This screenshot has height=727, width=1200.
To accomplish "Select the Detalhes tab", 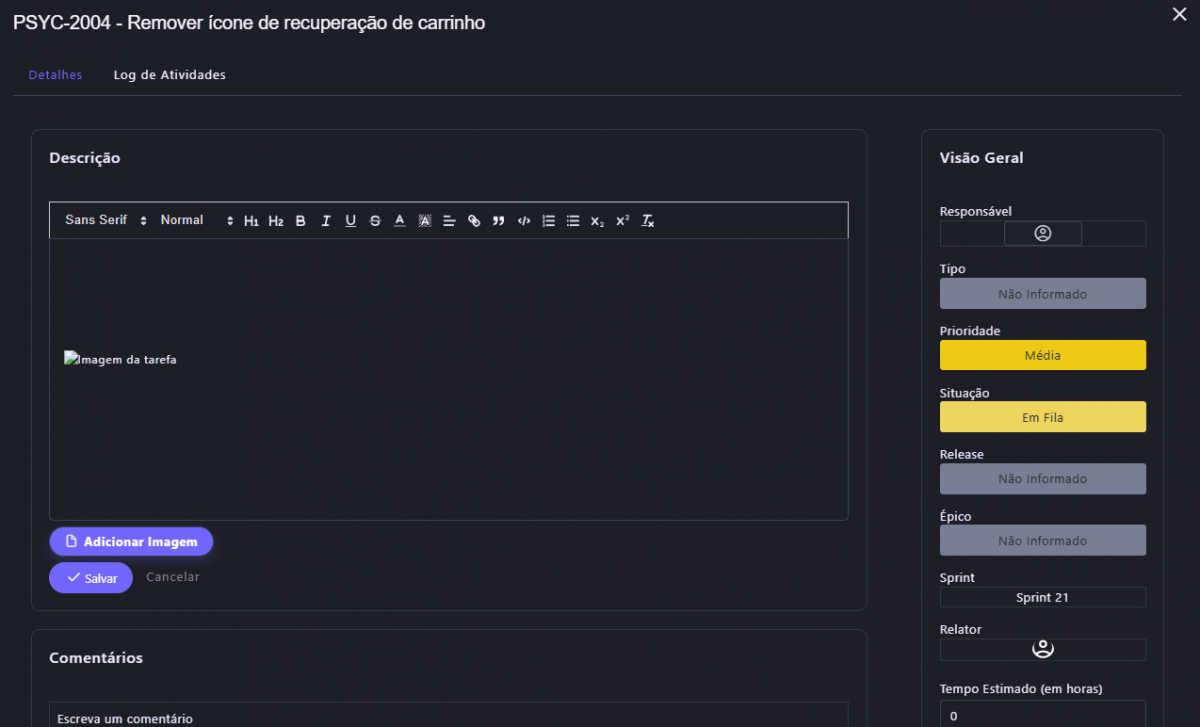I will click(x=55, y=75).
